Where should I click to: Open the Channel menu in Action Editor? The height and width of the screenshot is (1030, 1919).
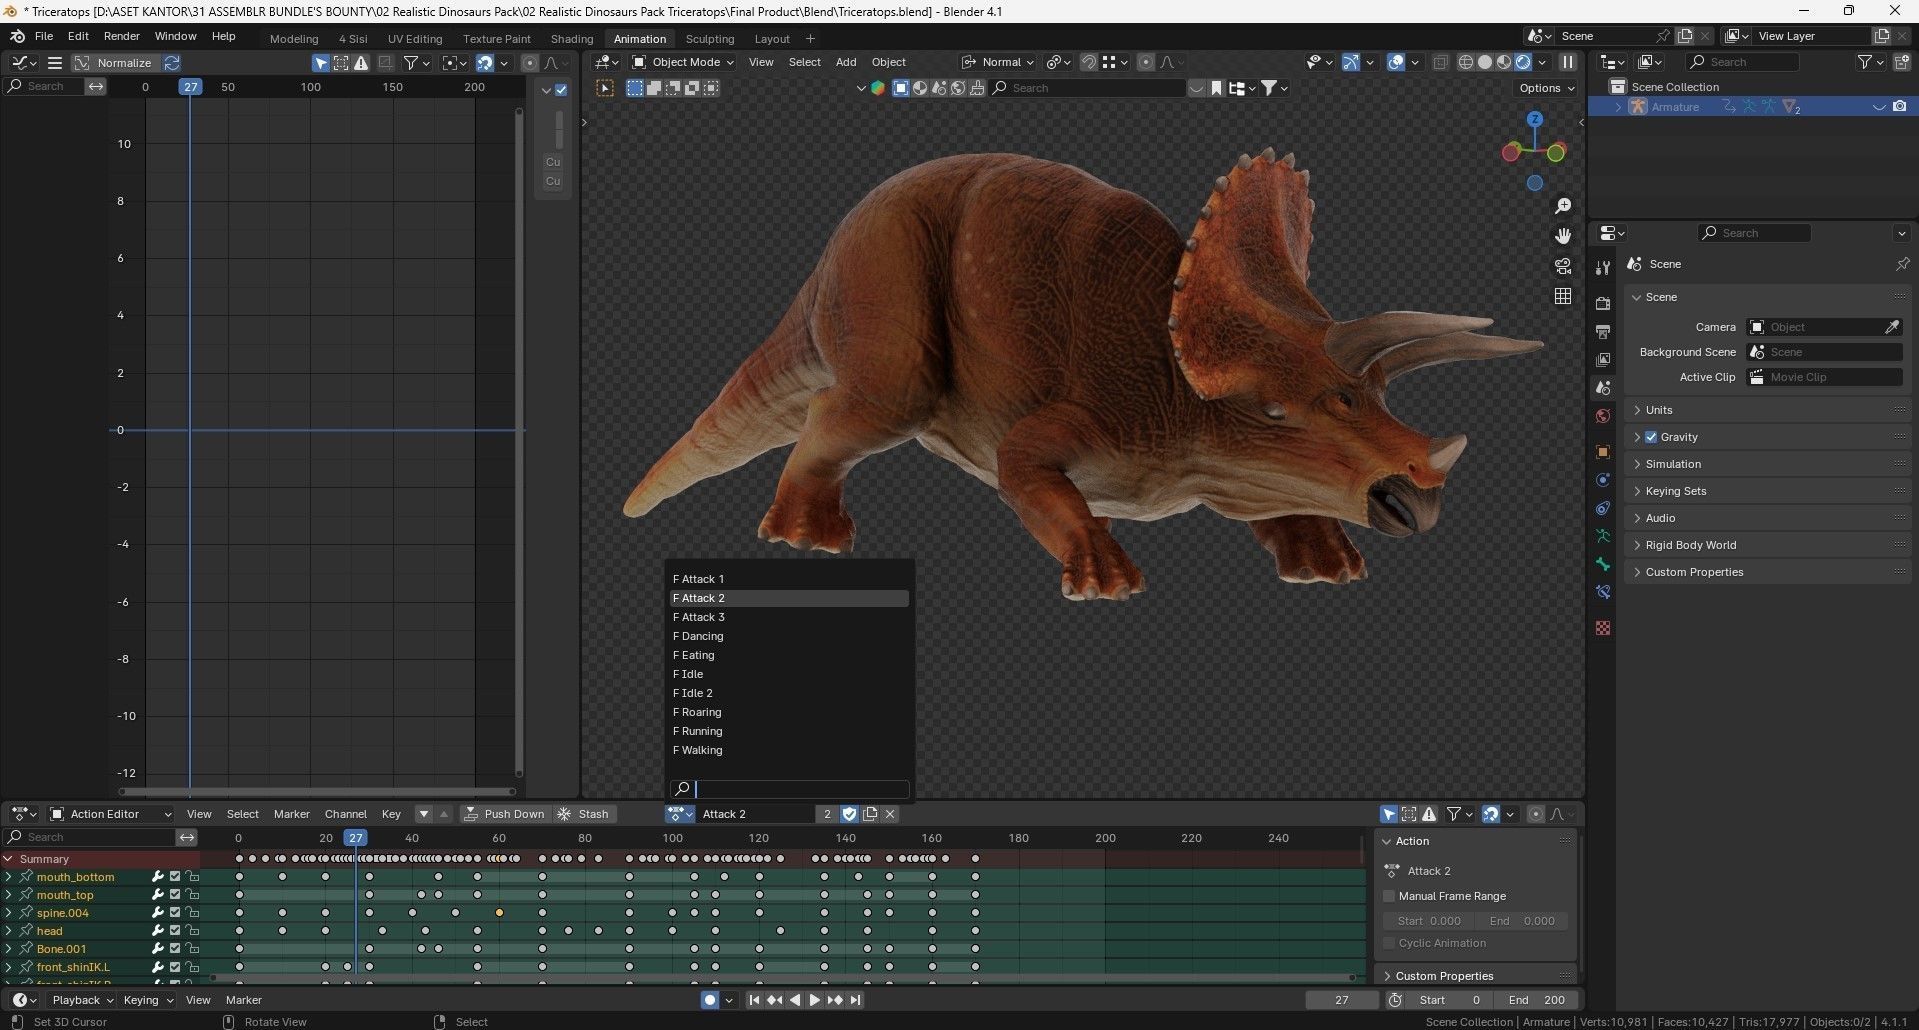pos(346,814)
